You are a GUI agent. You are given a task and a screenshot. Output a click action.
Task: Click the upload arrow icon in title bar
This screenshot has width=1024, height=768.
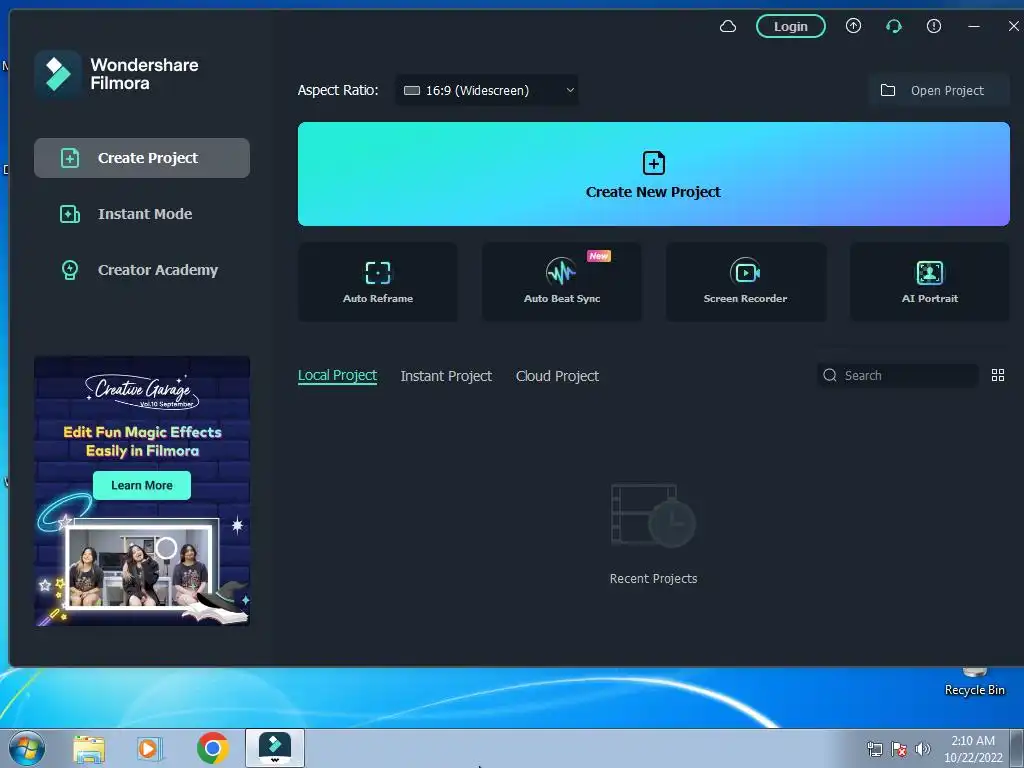point(853,26)
